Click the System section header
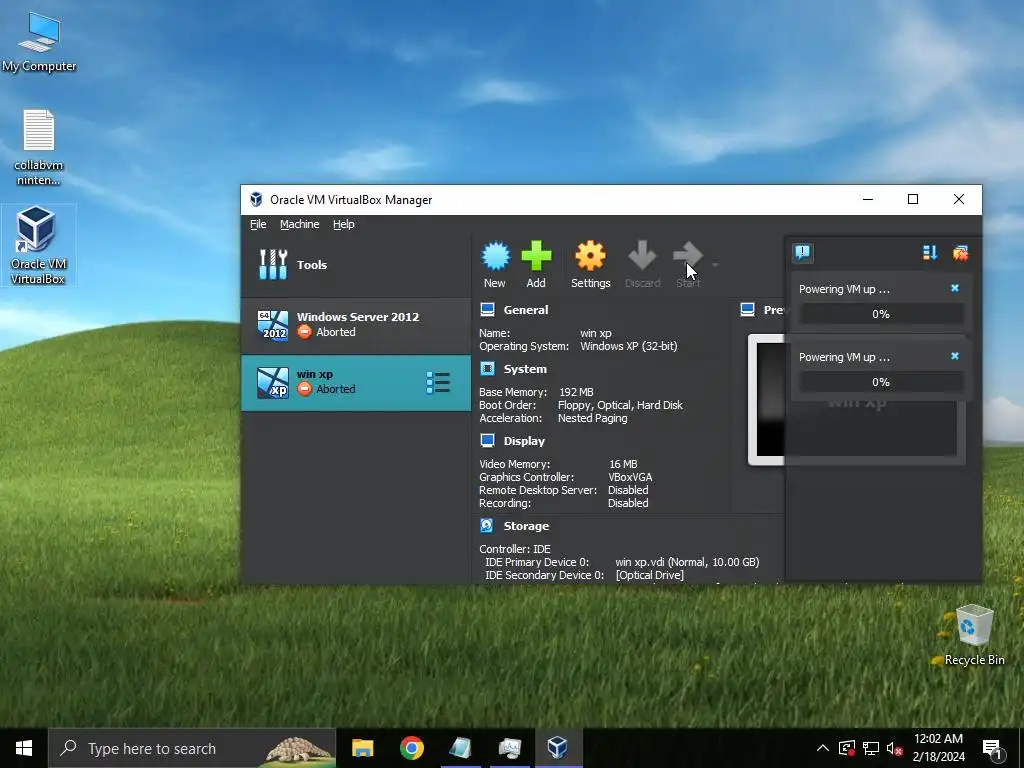Viewport: 1024px width, 768px height. (x=525, y=369)
